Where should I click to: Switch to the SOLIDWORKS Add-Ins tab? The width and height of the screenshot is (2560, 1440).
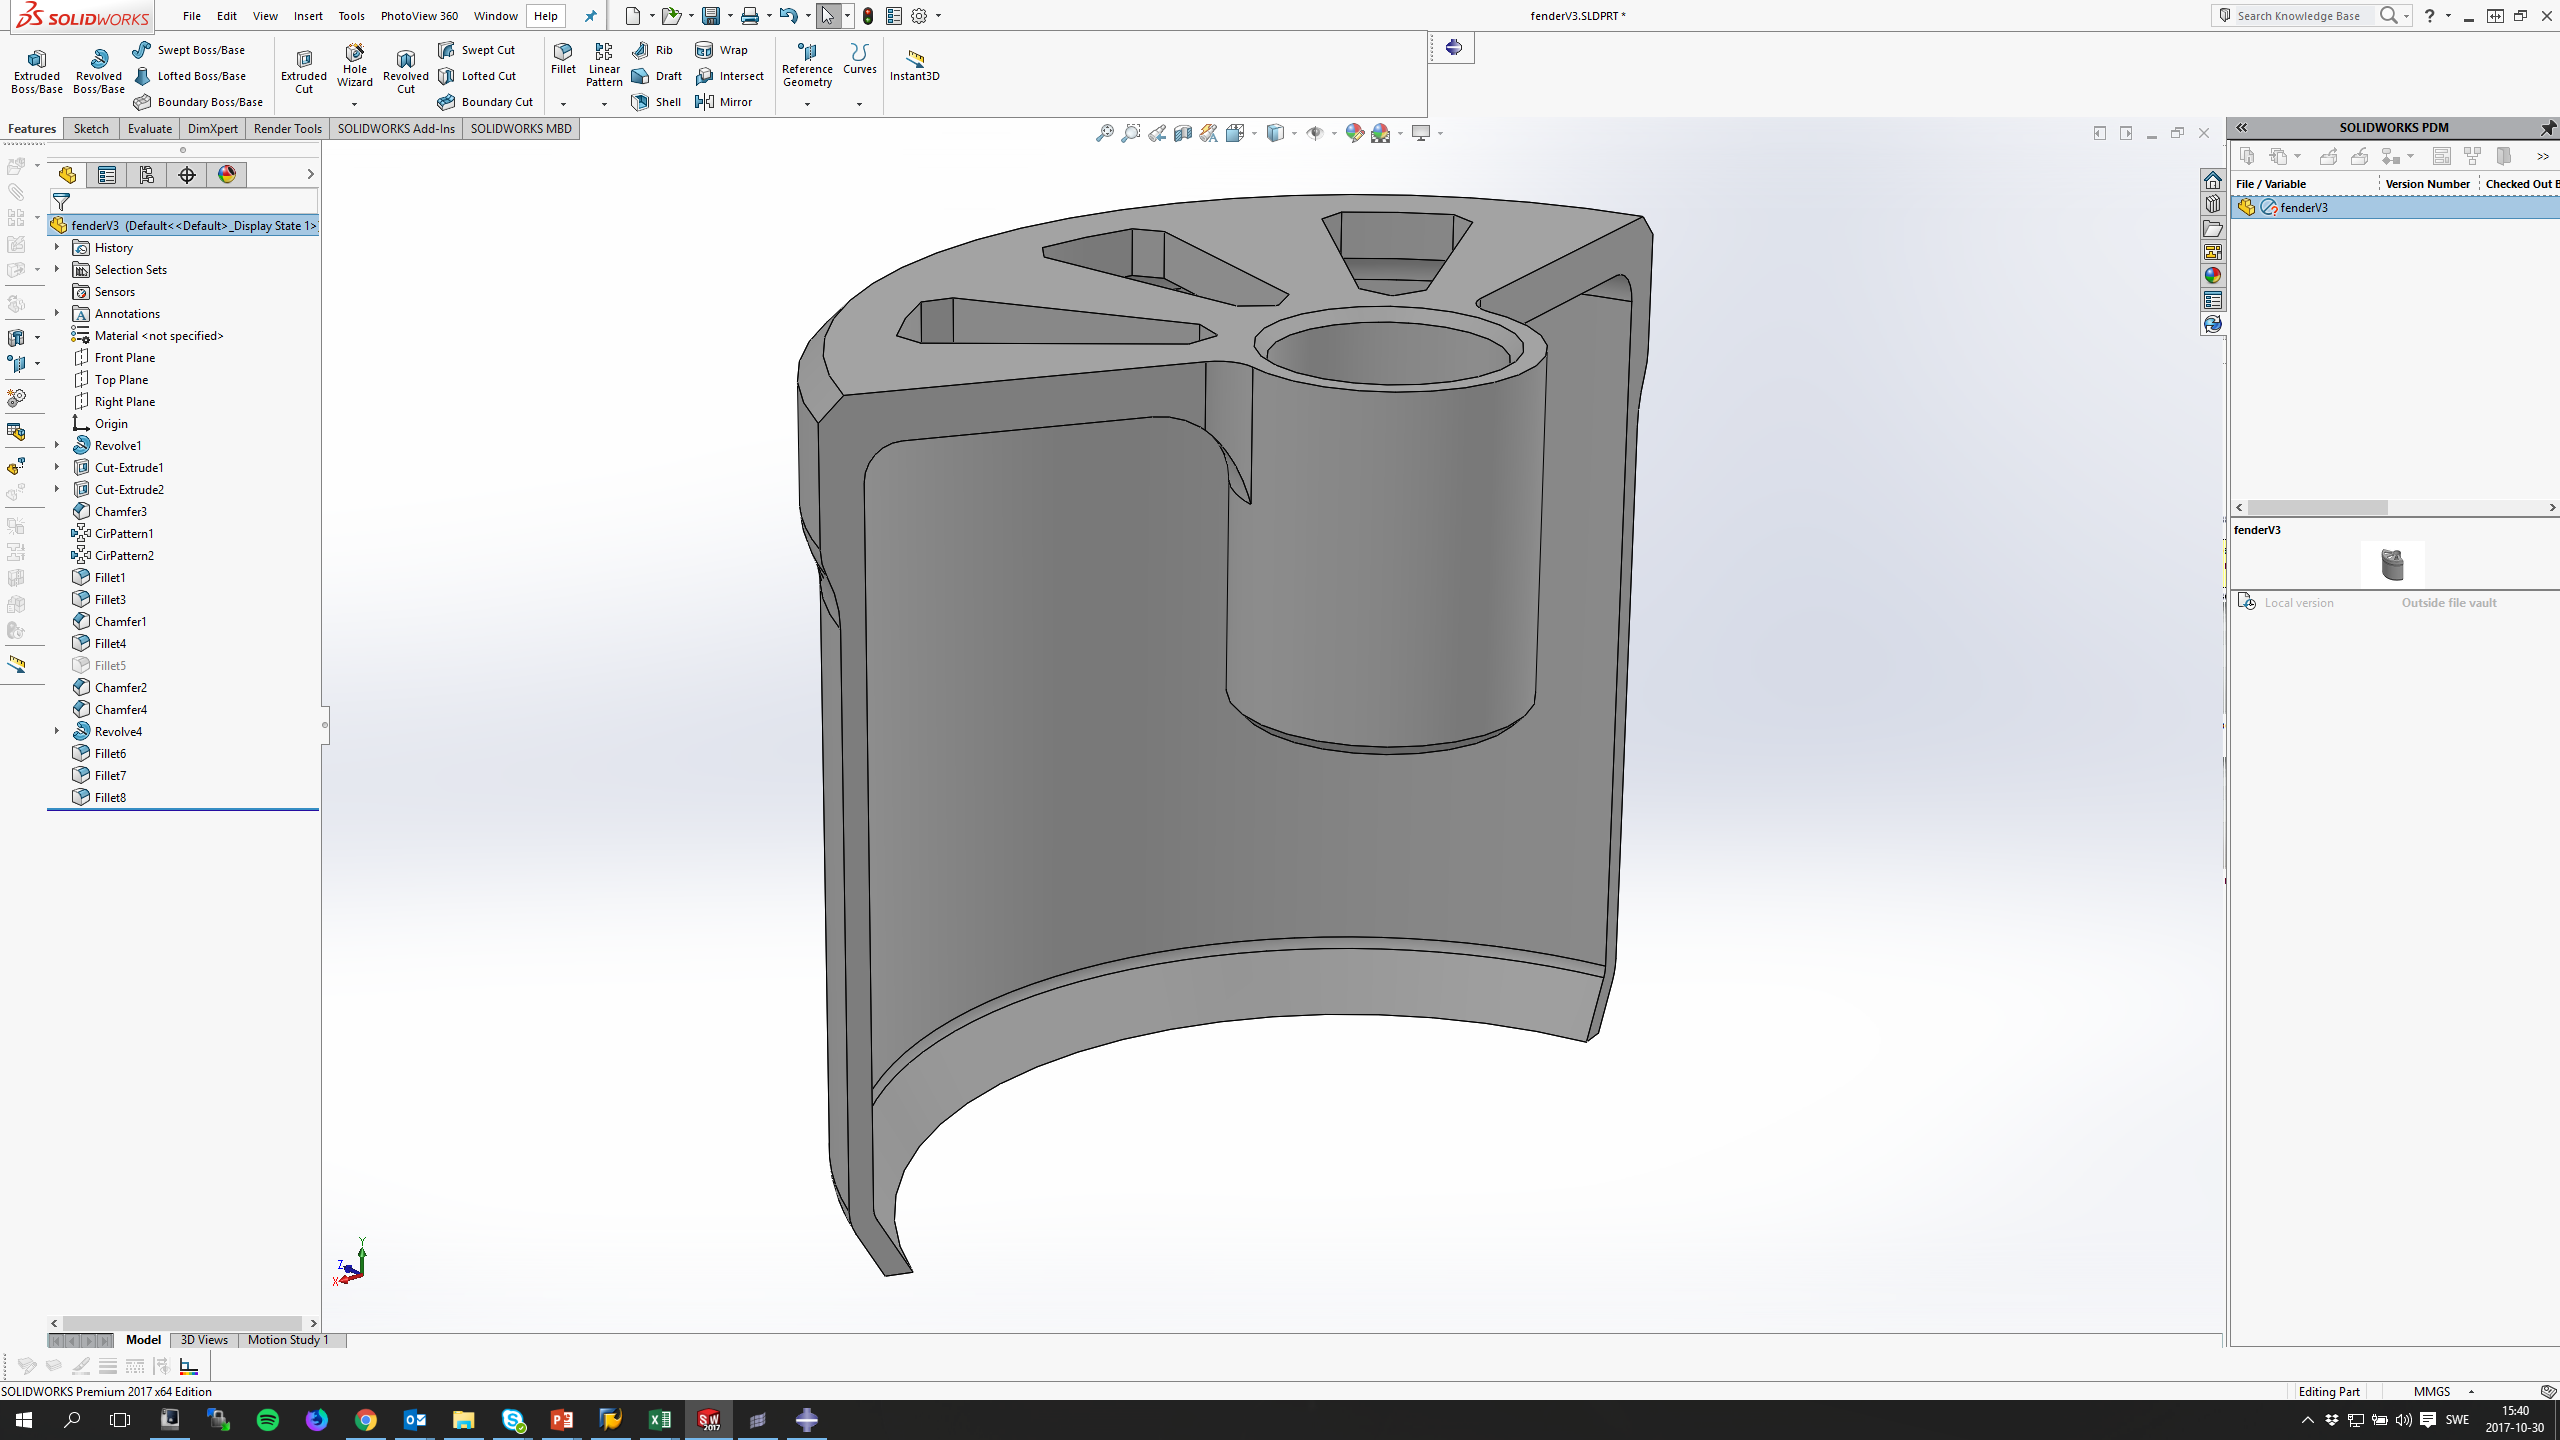[396, 128]
